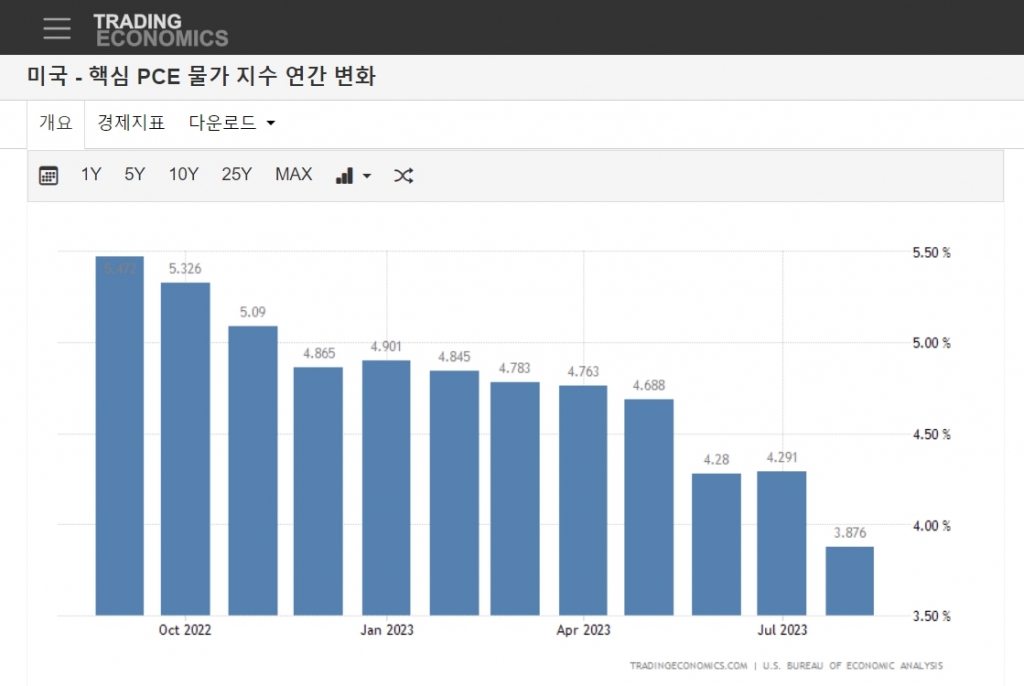Open the hamburger navigation menu

[57, 28]
